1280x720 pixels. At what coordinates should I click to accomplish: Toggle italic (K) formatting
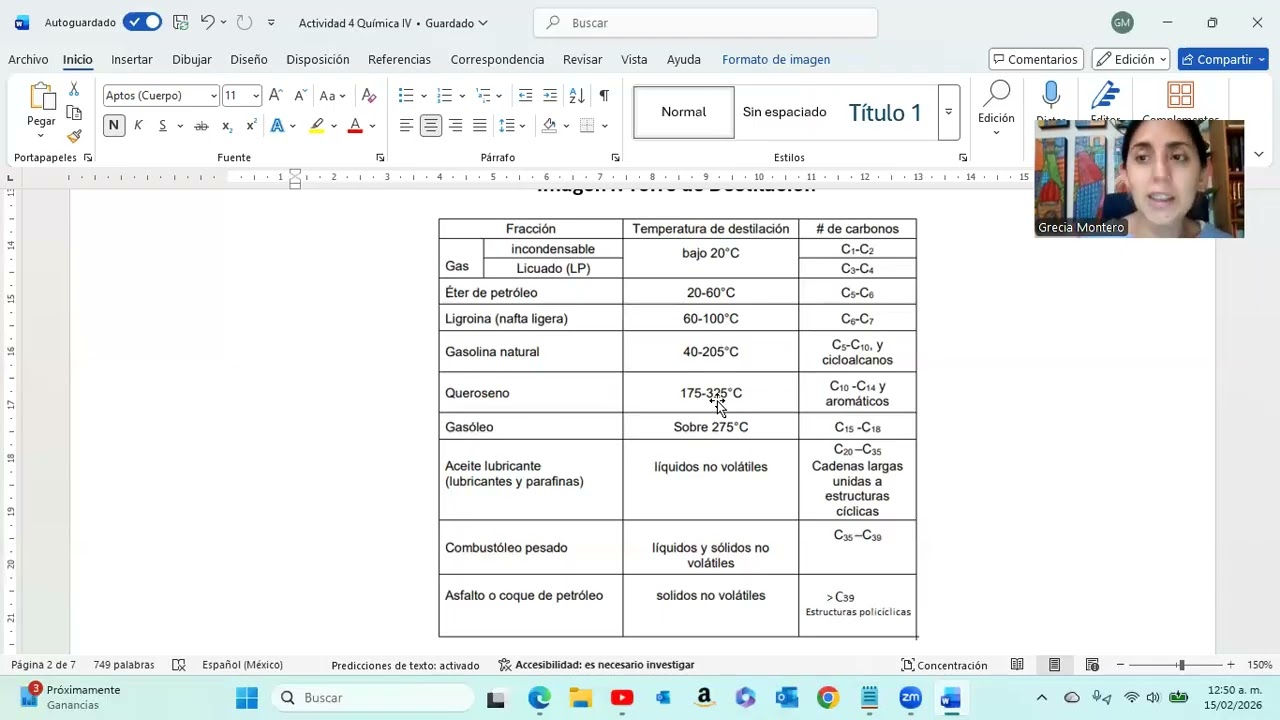tap(138, 126)
